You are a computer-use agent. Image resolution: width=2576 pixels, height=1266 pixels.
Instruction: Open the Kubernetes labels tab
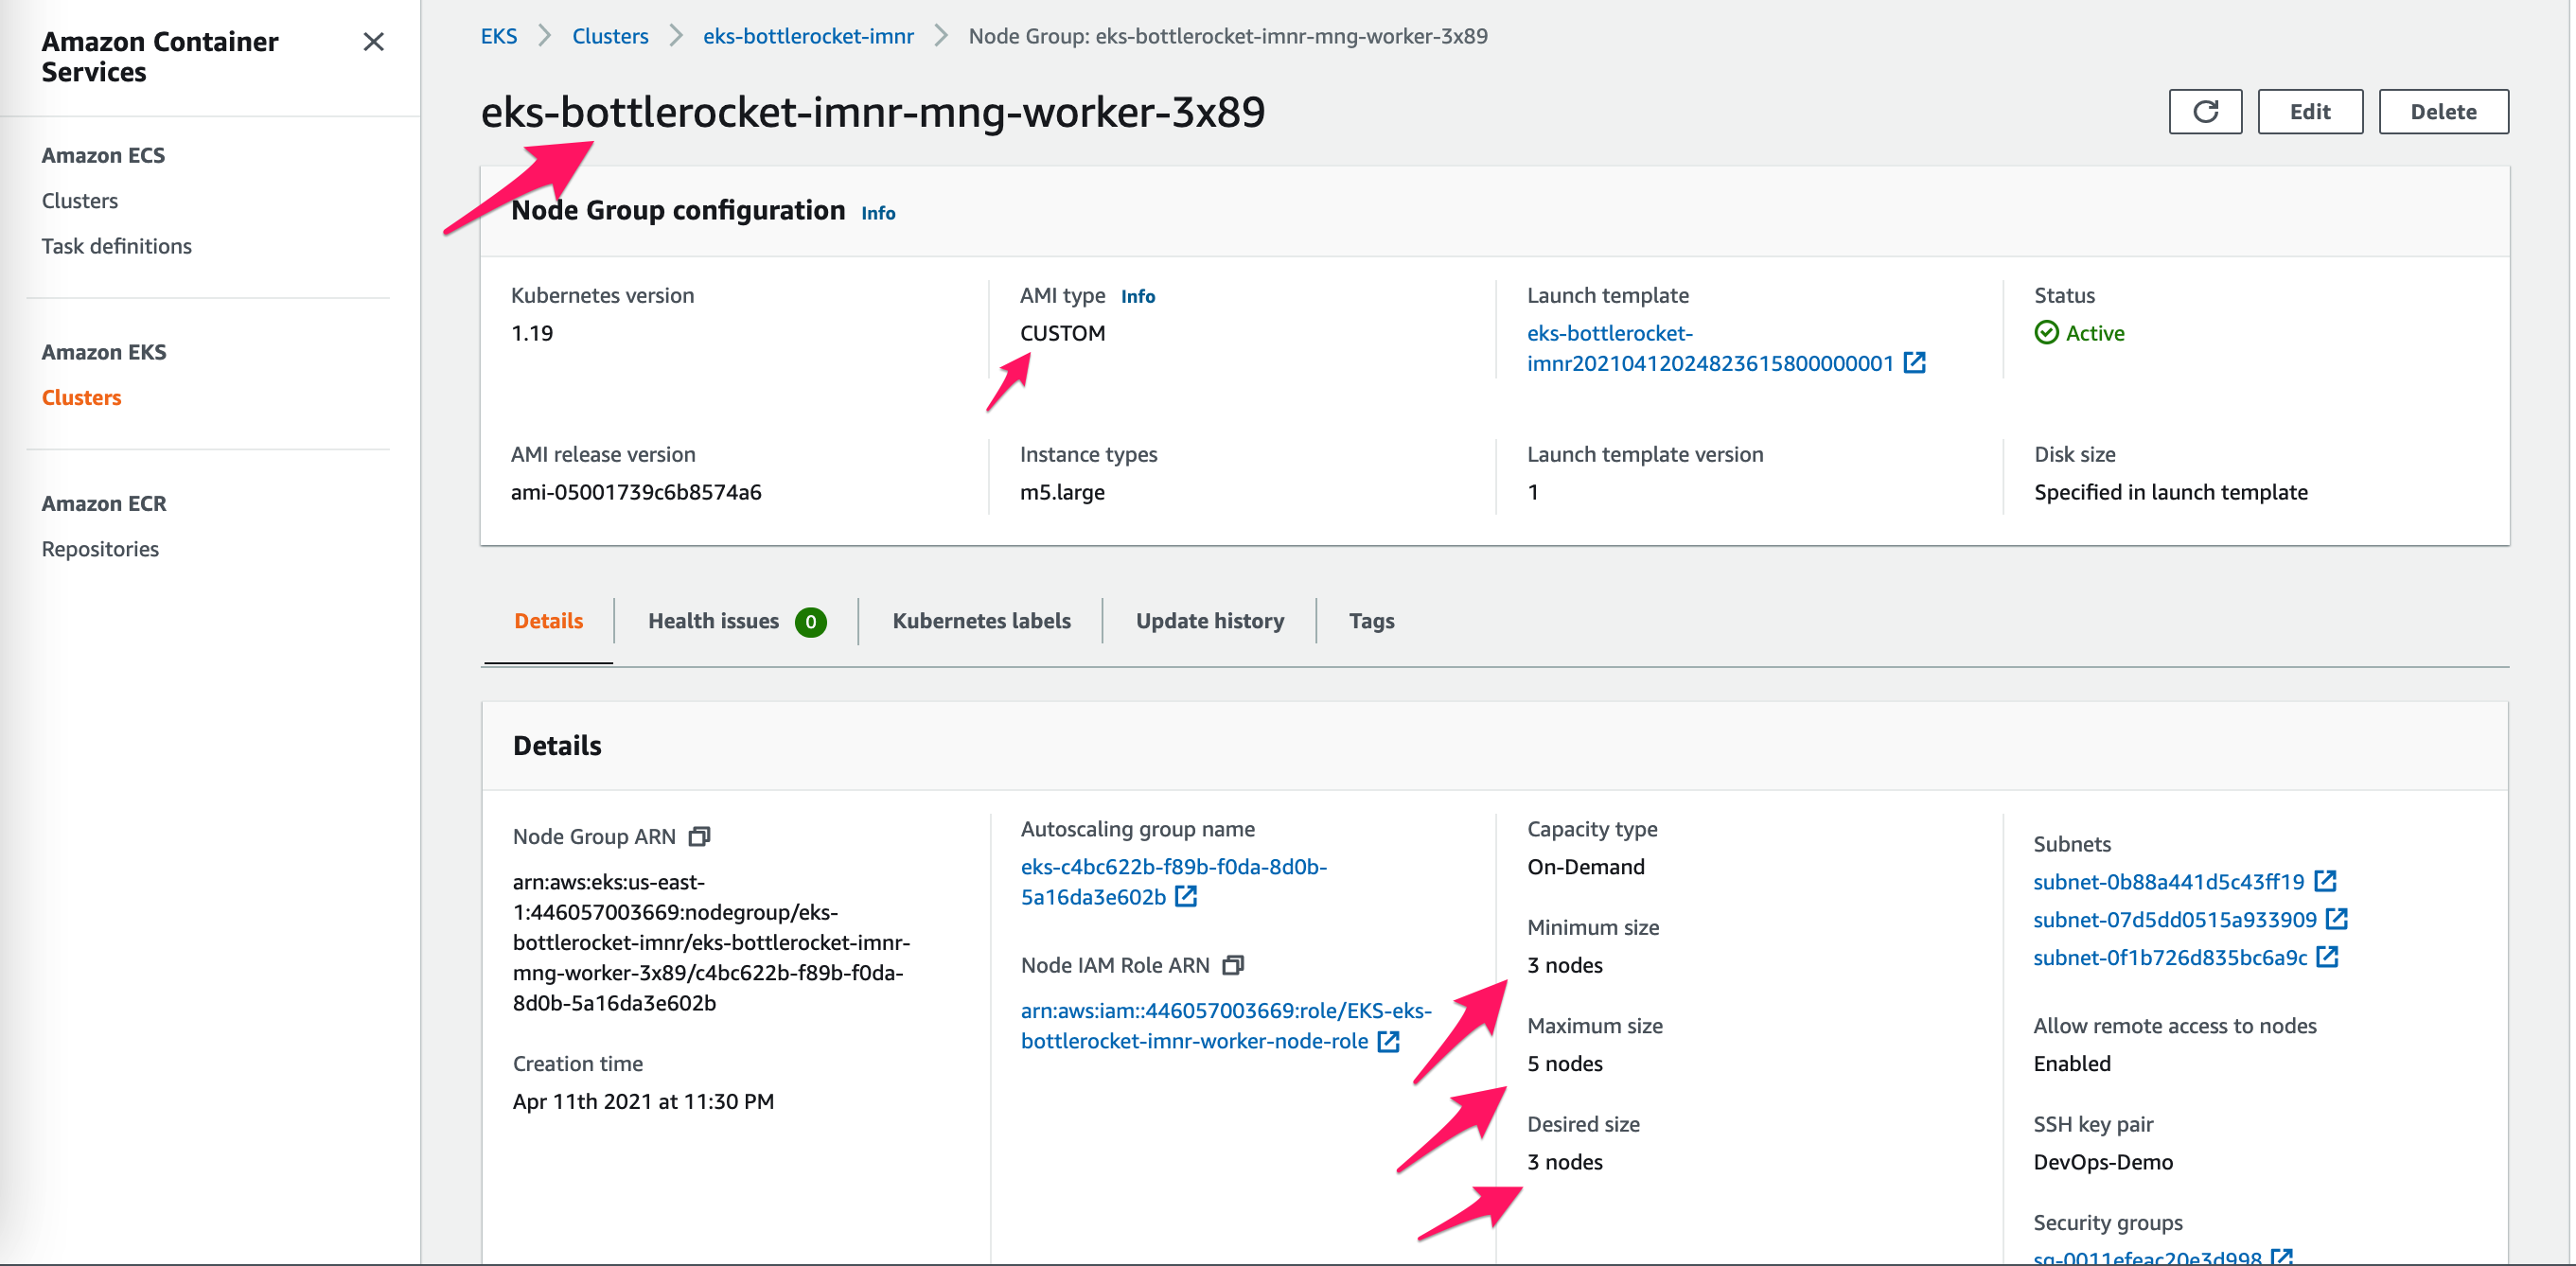point(981,621)
